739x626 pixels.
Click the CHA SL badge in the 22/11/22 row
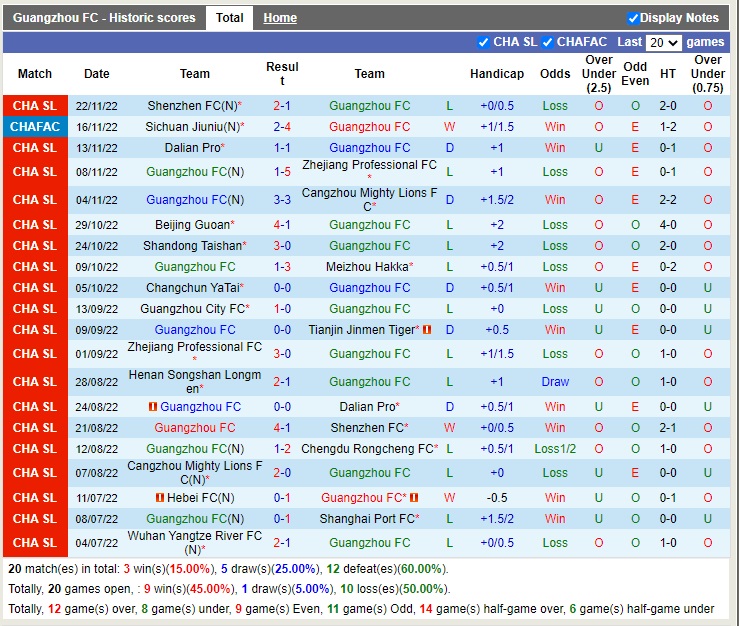35,106
